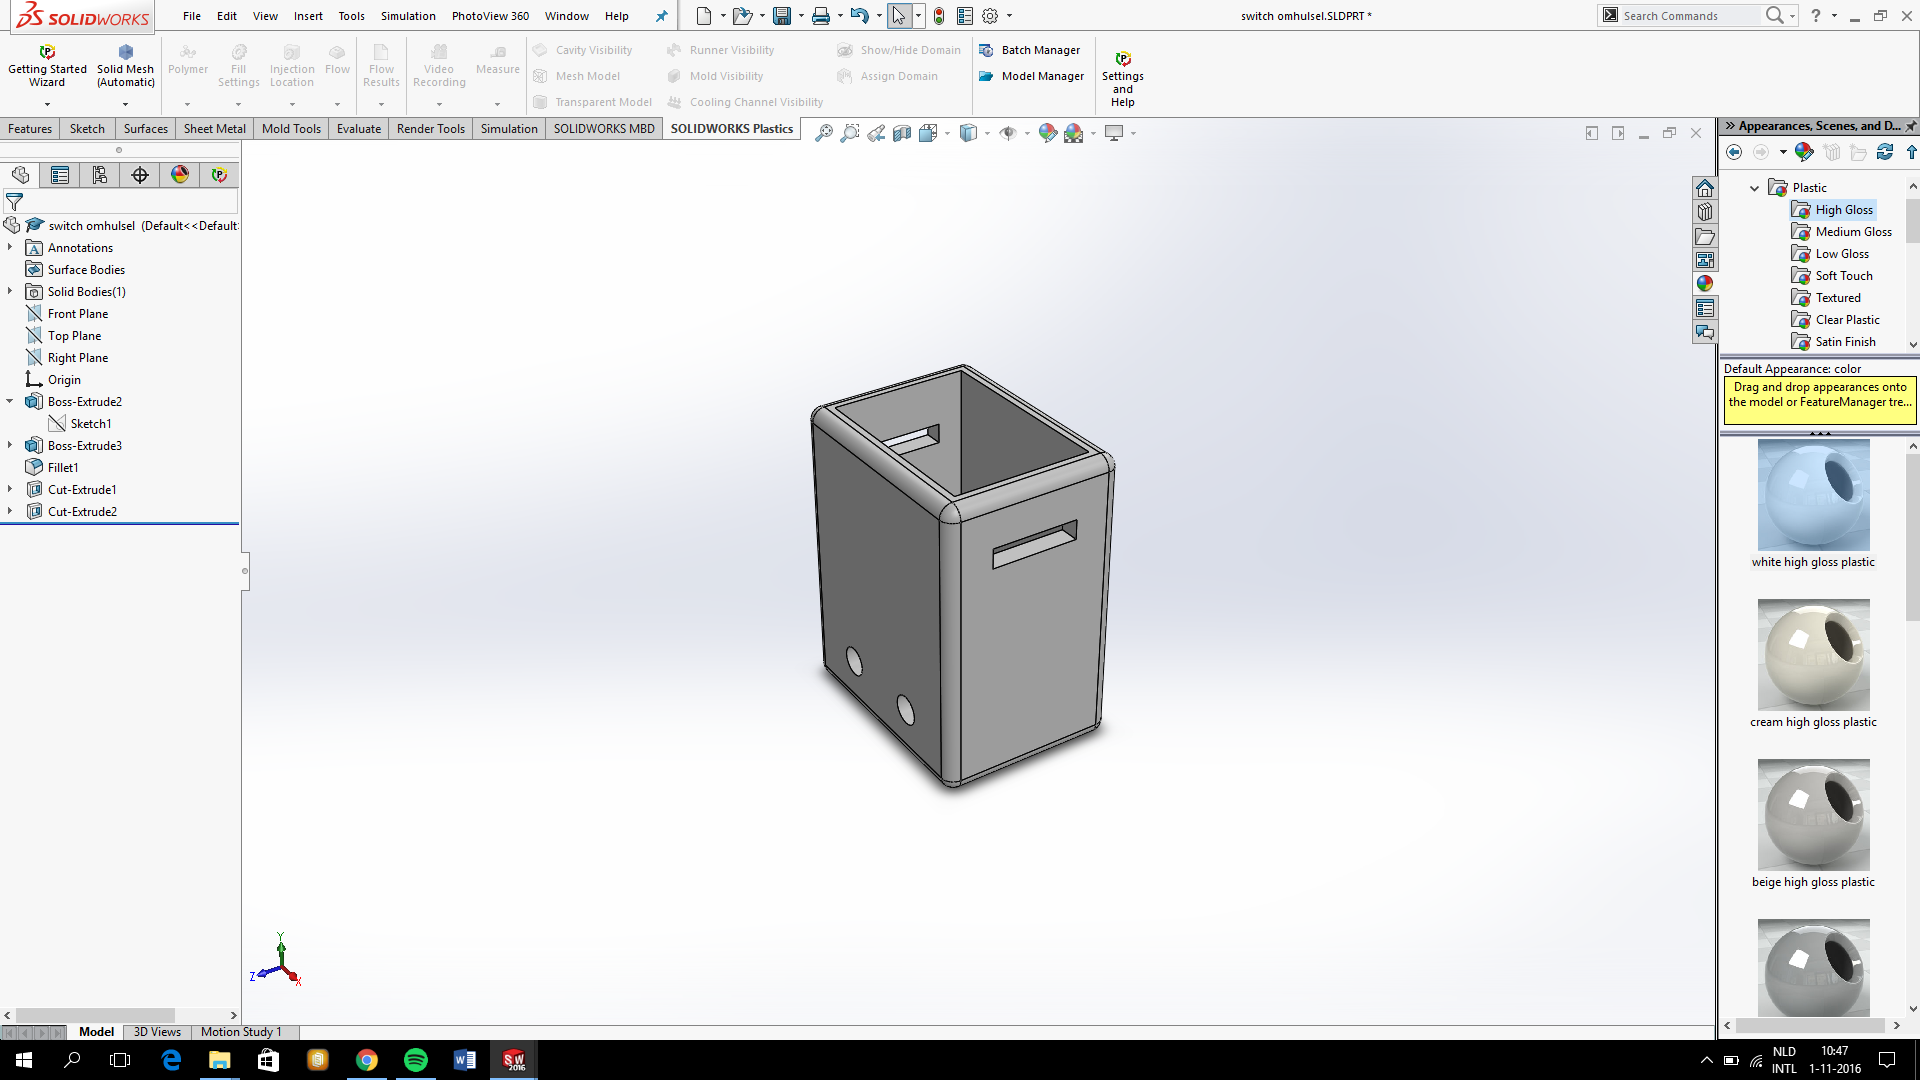Image resolution: width=1920 pixels, height=1080 pixels.
Task: Click the Search Commands field
Action: (1688, 16)
